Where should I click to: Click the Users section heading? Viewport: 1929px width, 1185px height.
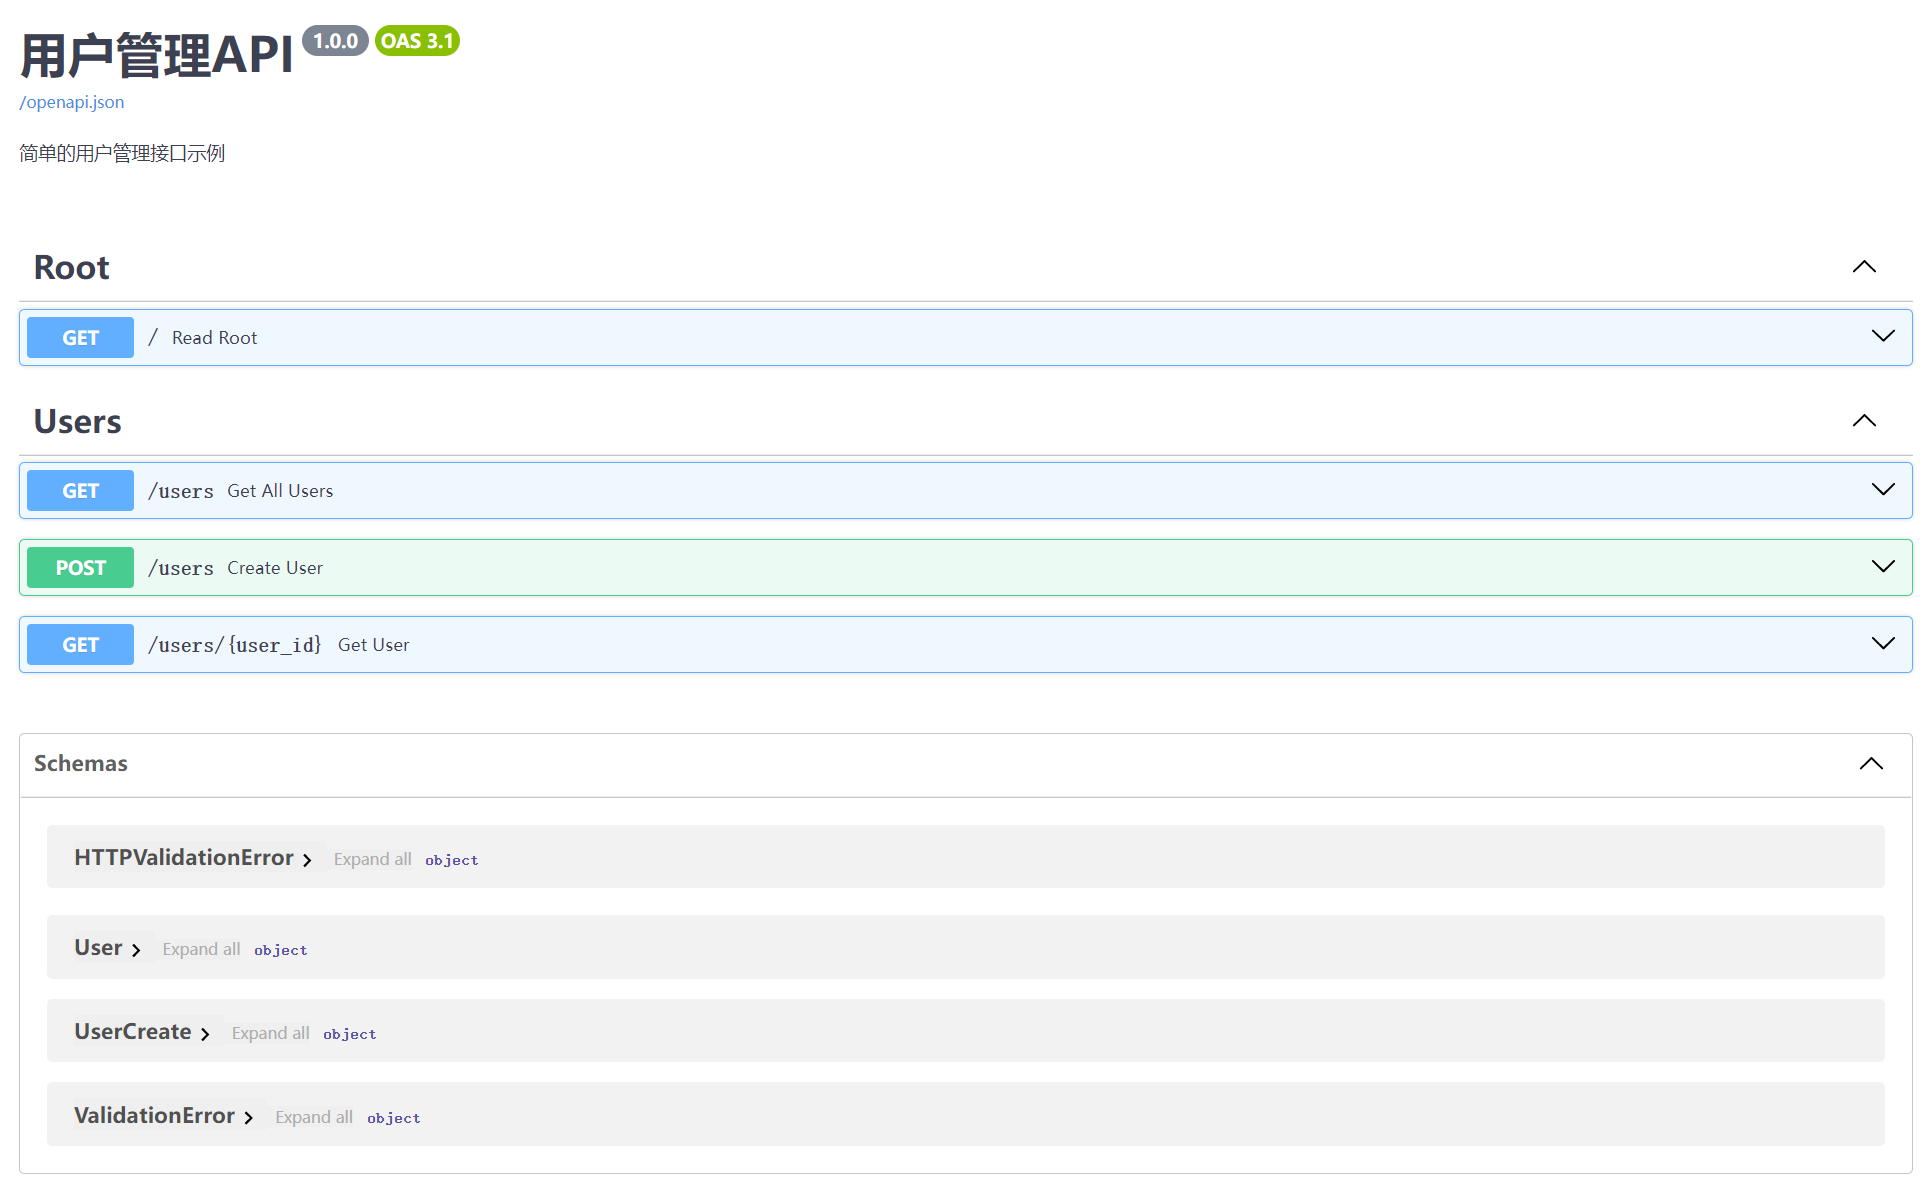click(x=78, y=422)
